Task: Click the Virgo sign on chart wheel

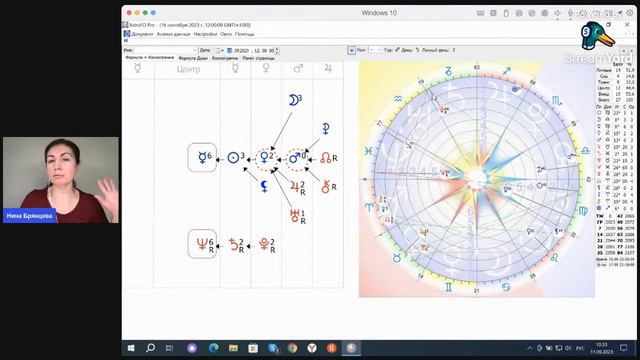Action: pos(584,211)
